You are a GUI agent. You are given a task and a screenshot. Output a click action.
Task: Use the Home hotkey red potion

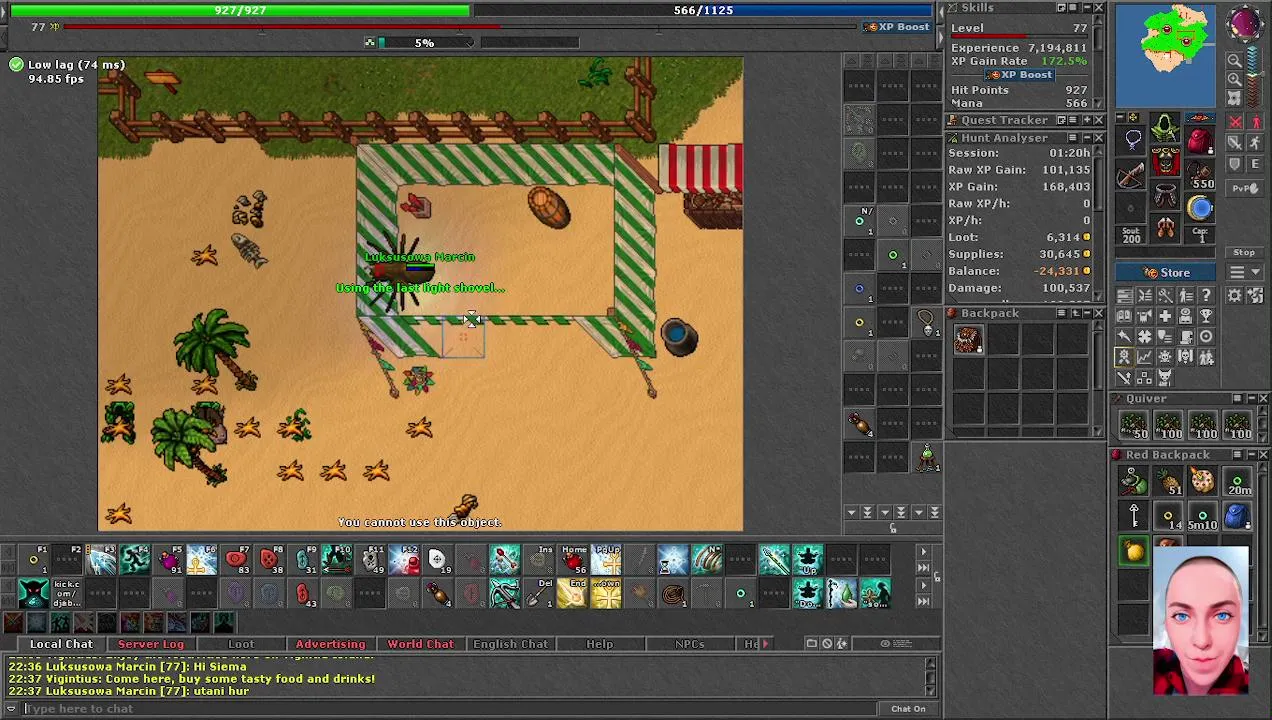(573, 559)
